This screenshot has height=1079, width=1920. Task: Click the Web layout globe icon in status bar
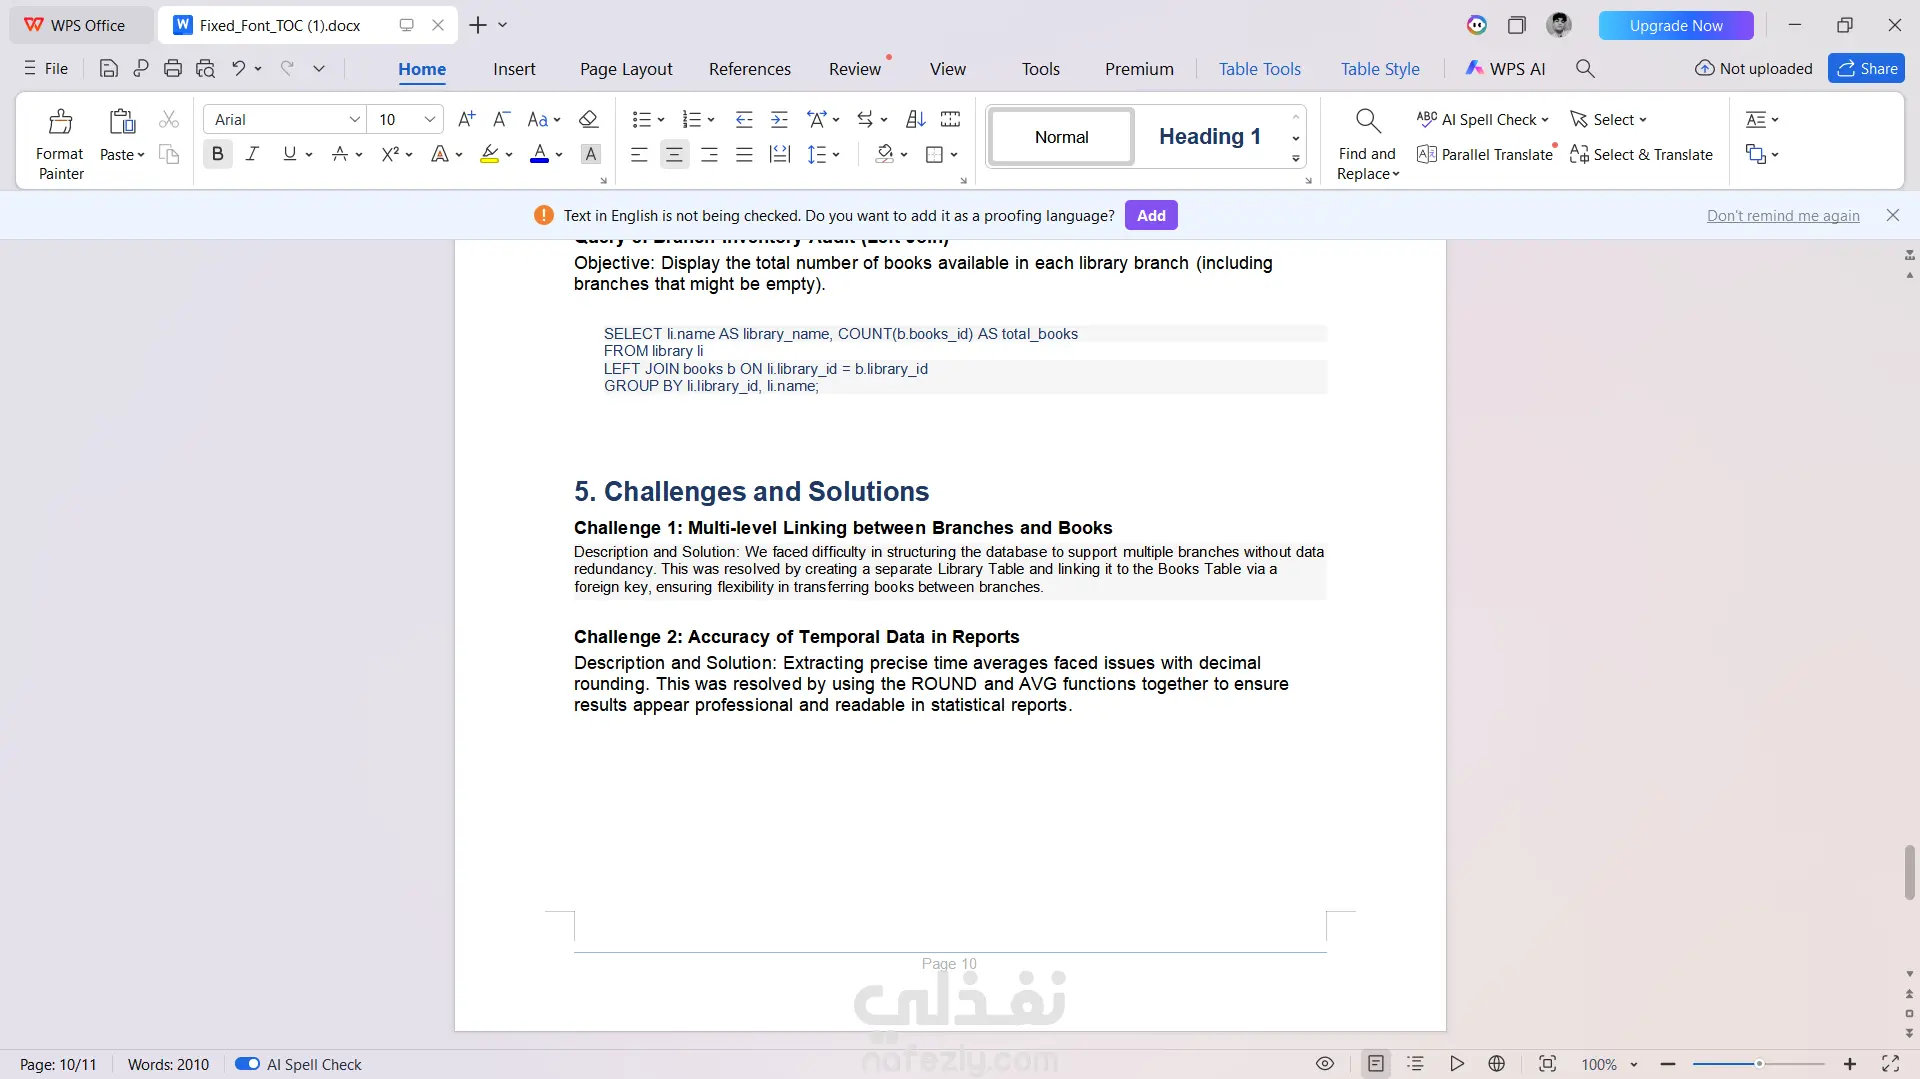click(1497, 1064)
